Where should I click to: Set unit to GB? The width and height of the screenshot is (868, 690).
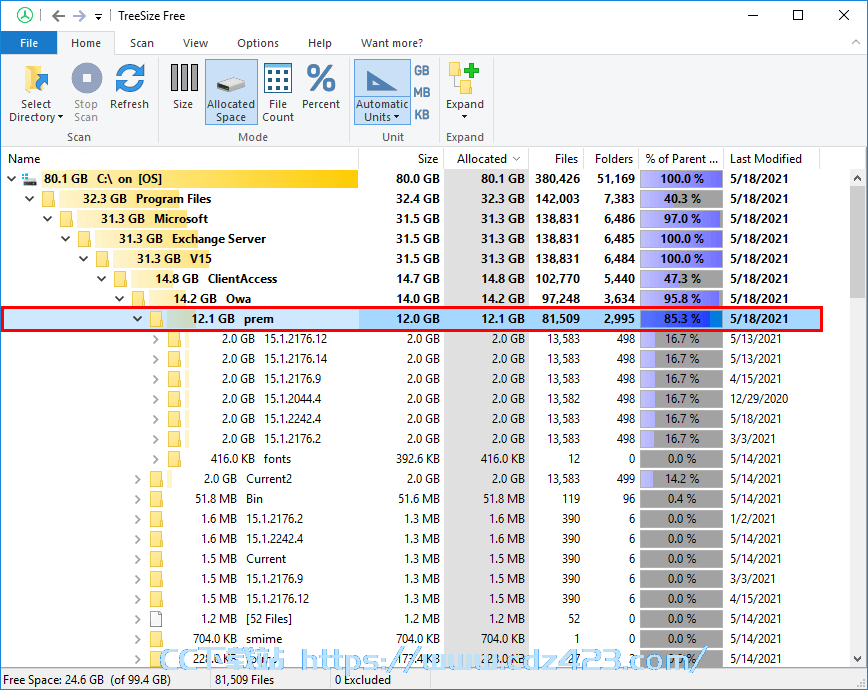coord(422,70)
